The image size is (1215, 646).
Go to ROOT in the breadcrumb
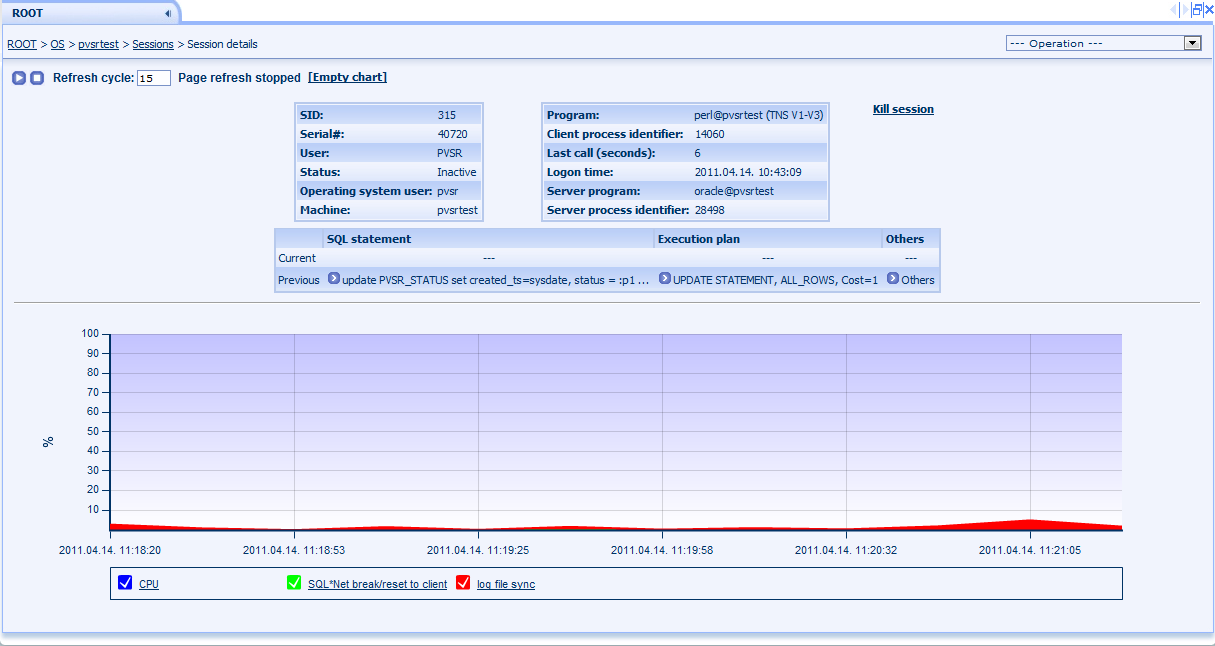pos(22,44)
